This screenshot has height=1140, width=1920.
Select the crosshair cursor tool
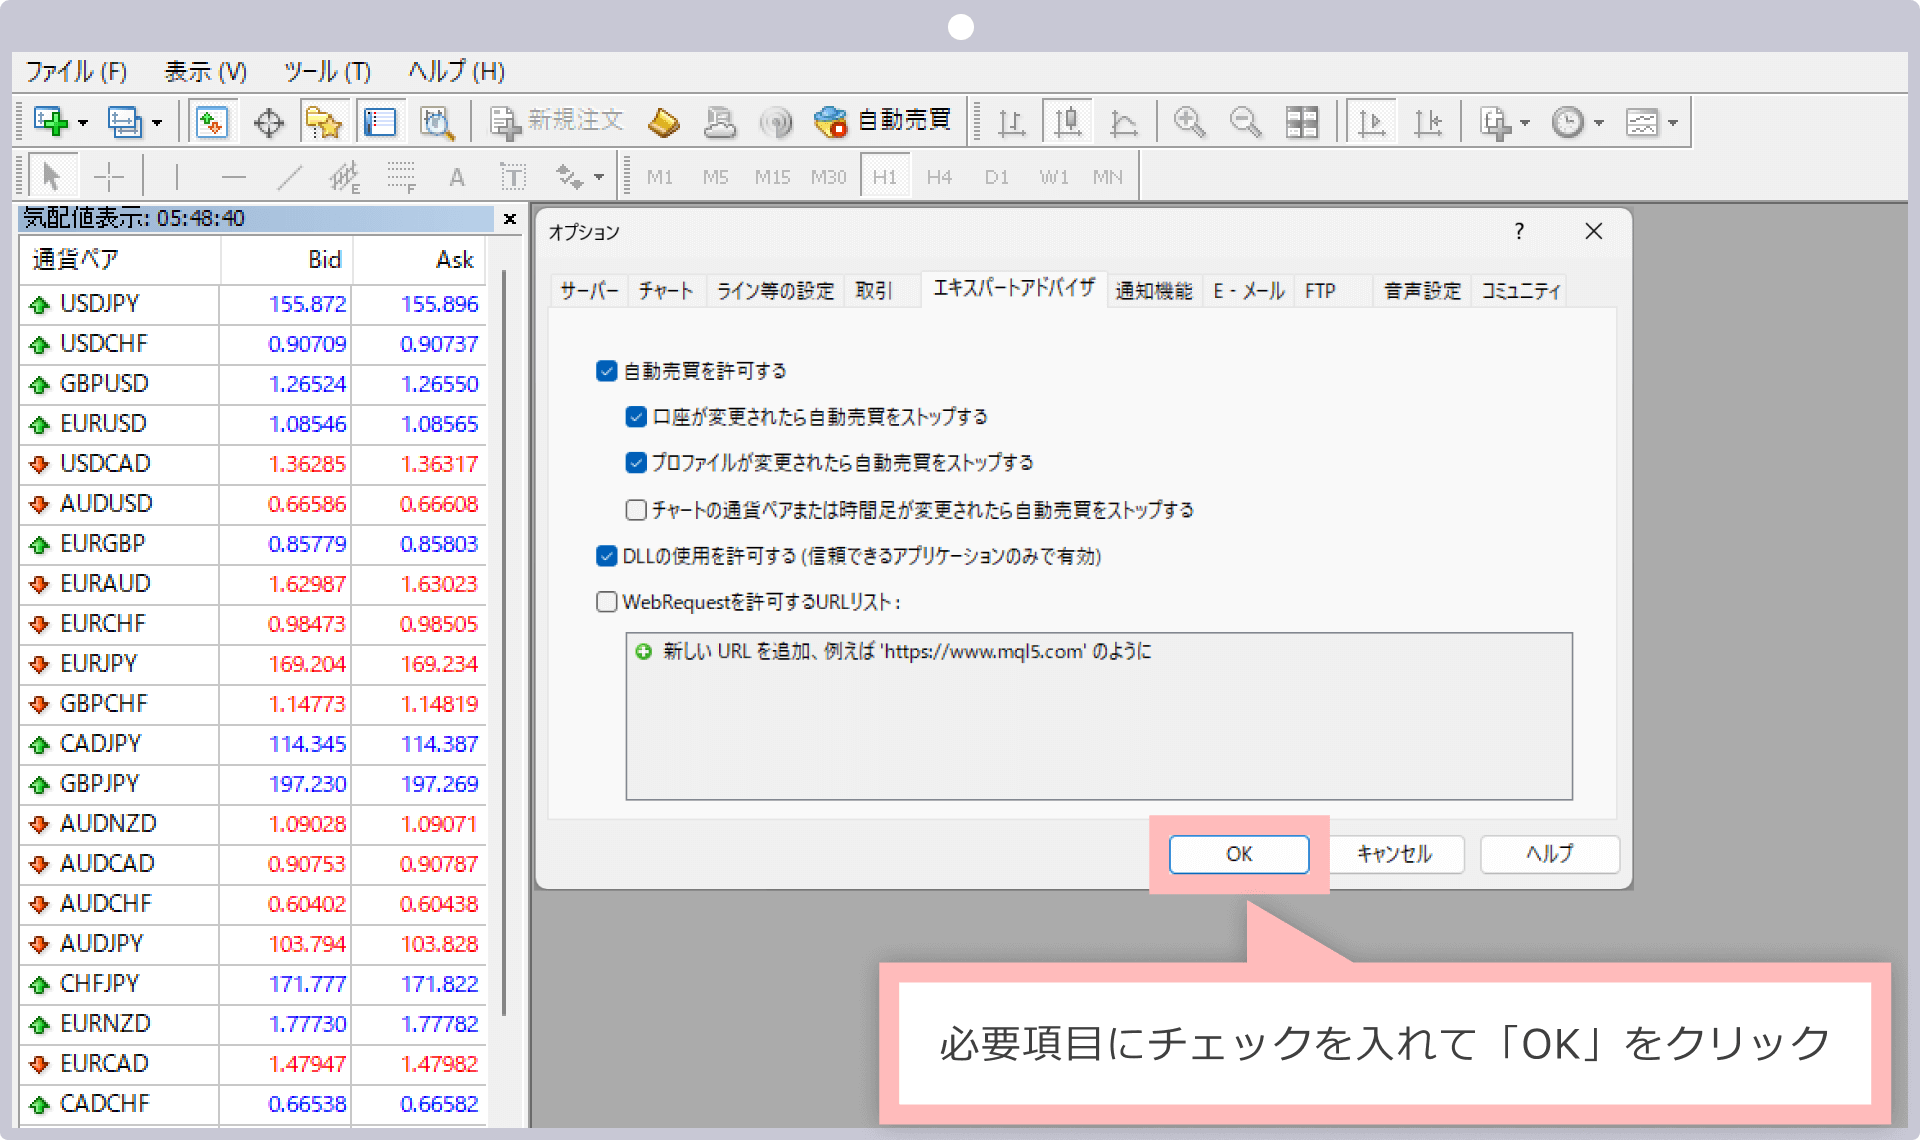click(x=109, y=176)
